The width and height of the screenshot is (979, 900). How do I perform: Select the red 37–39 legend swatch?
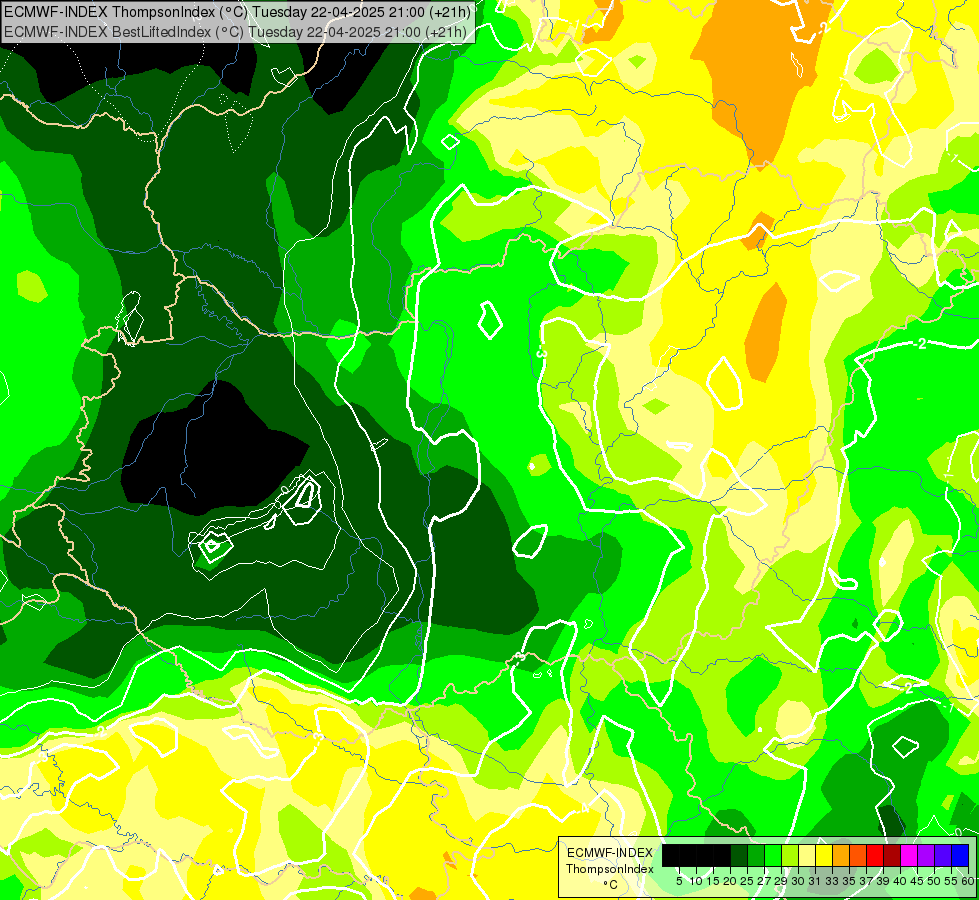[x=875, y=855]
